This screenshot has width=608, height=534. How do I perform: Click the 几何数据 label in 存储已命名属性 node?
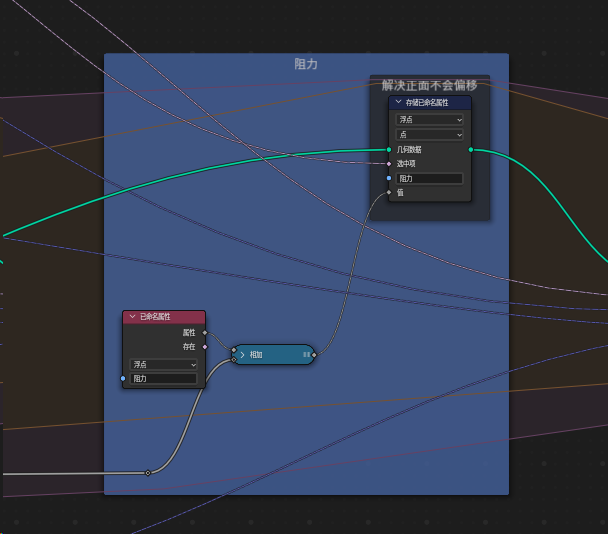409,150
